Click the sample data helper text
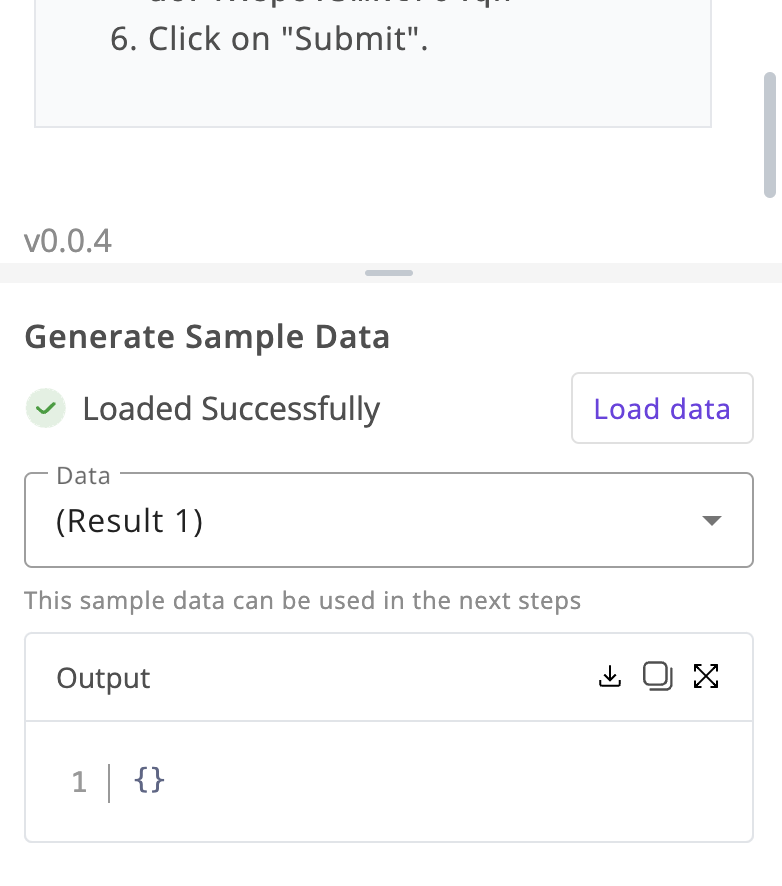This screenshot has width=782, height=886. tap(302, 600)
